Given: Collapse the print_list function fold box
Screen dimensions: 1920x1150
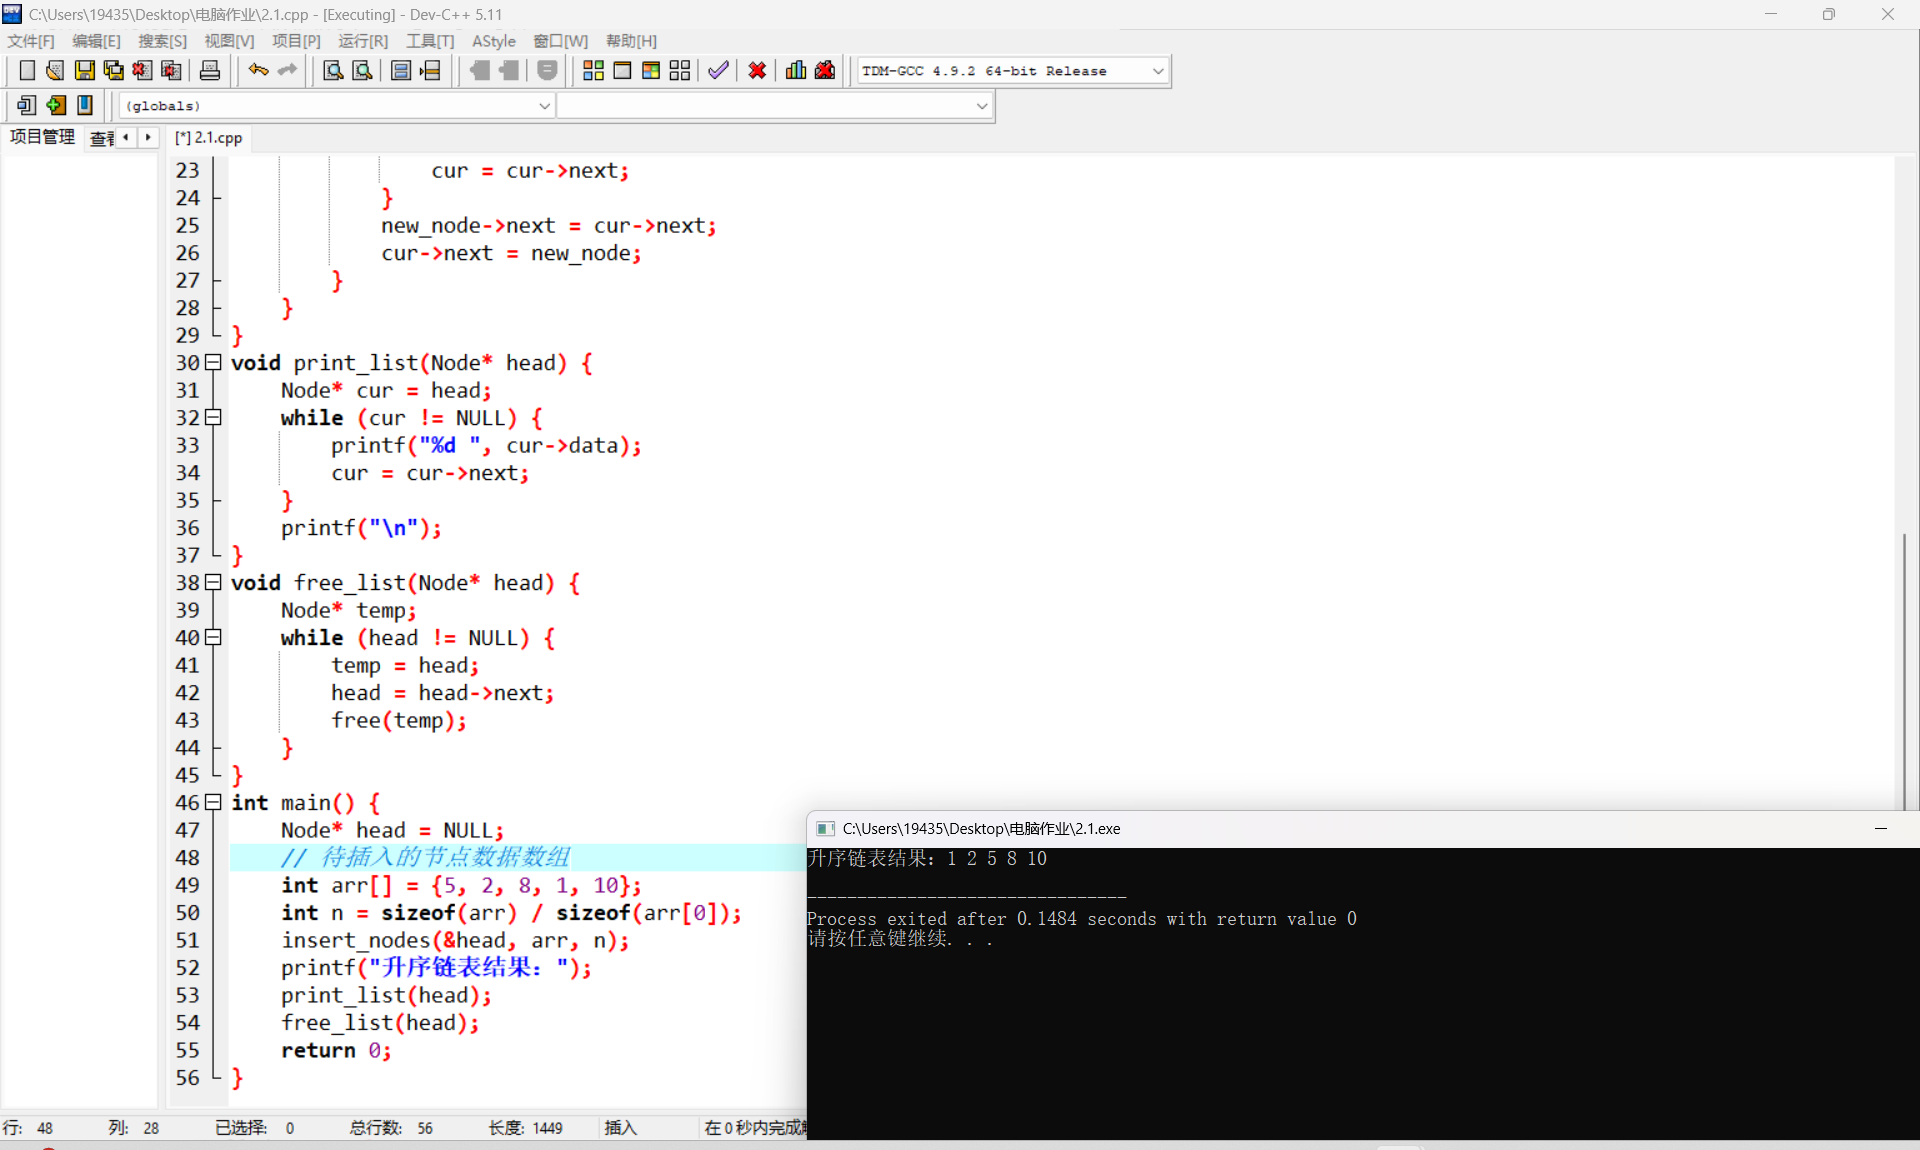Looking at the screenshot, I should point(213,363).
